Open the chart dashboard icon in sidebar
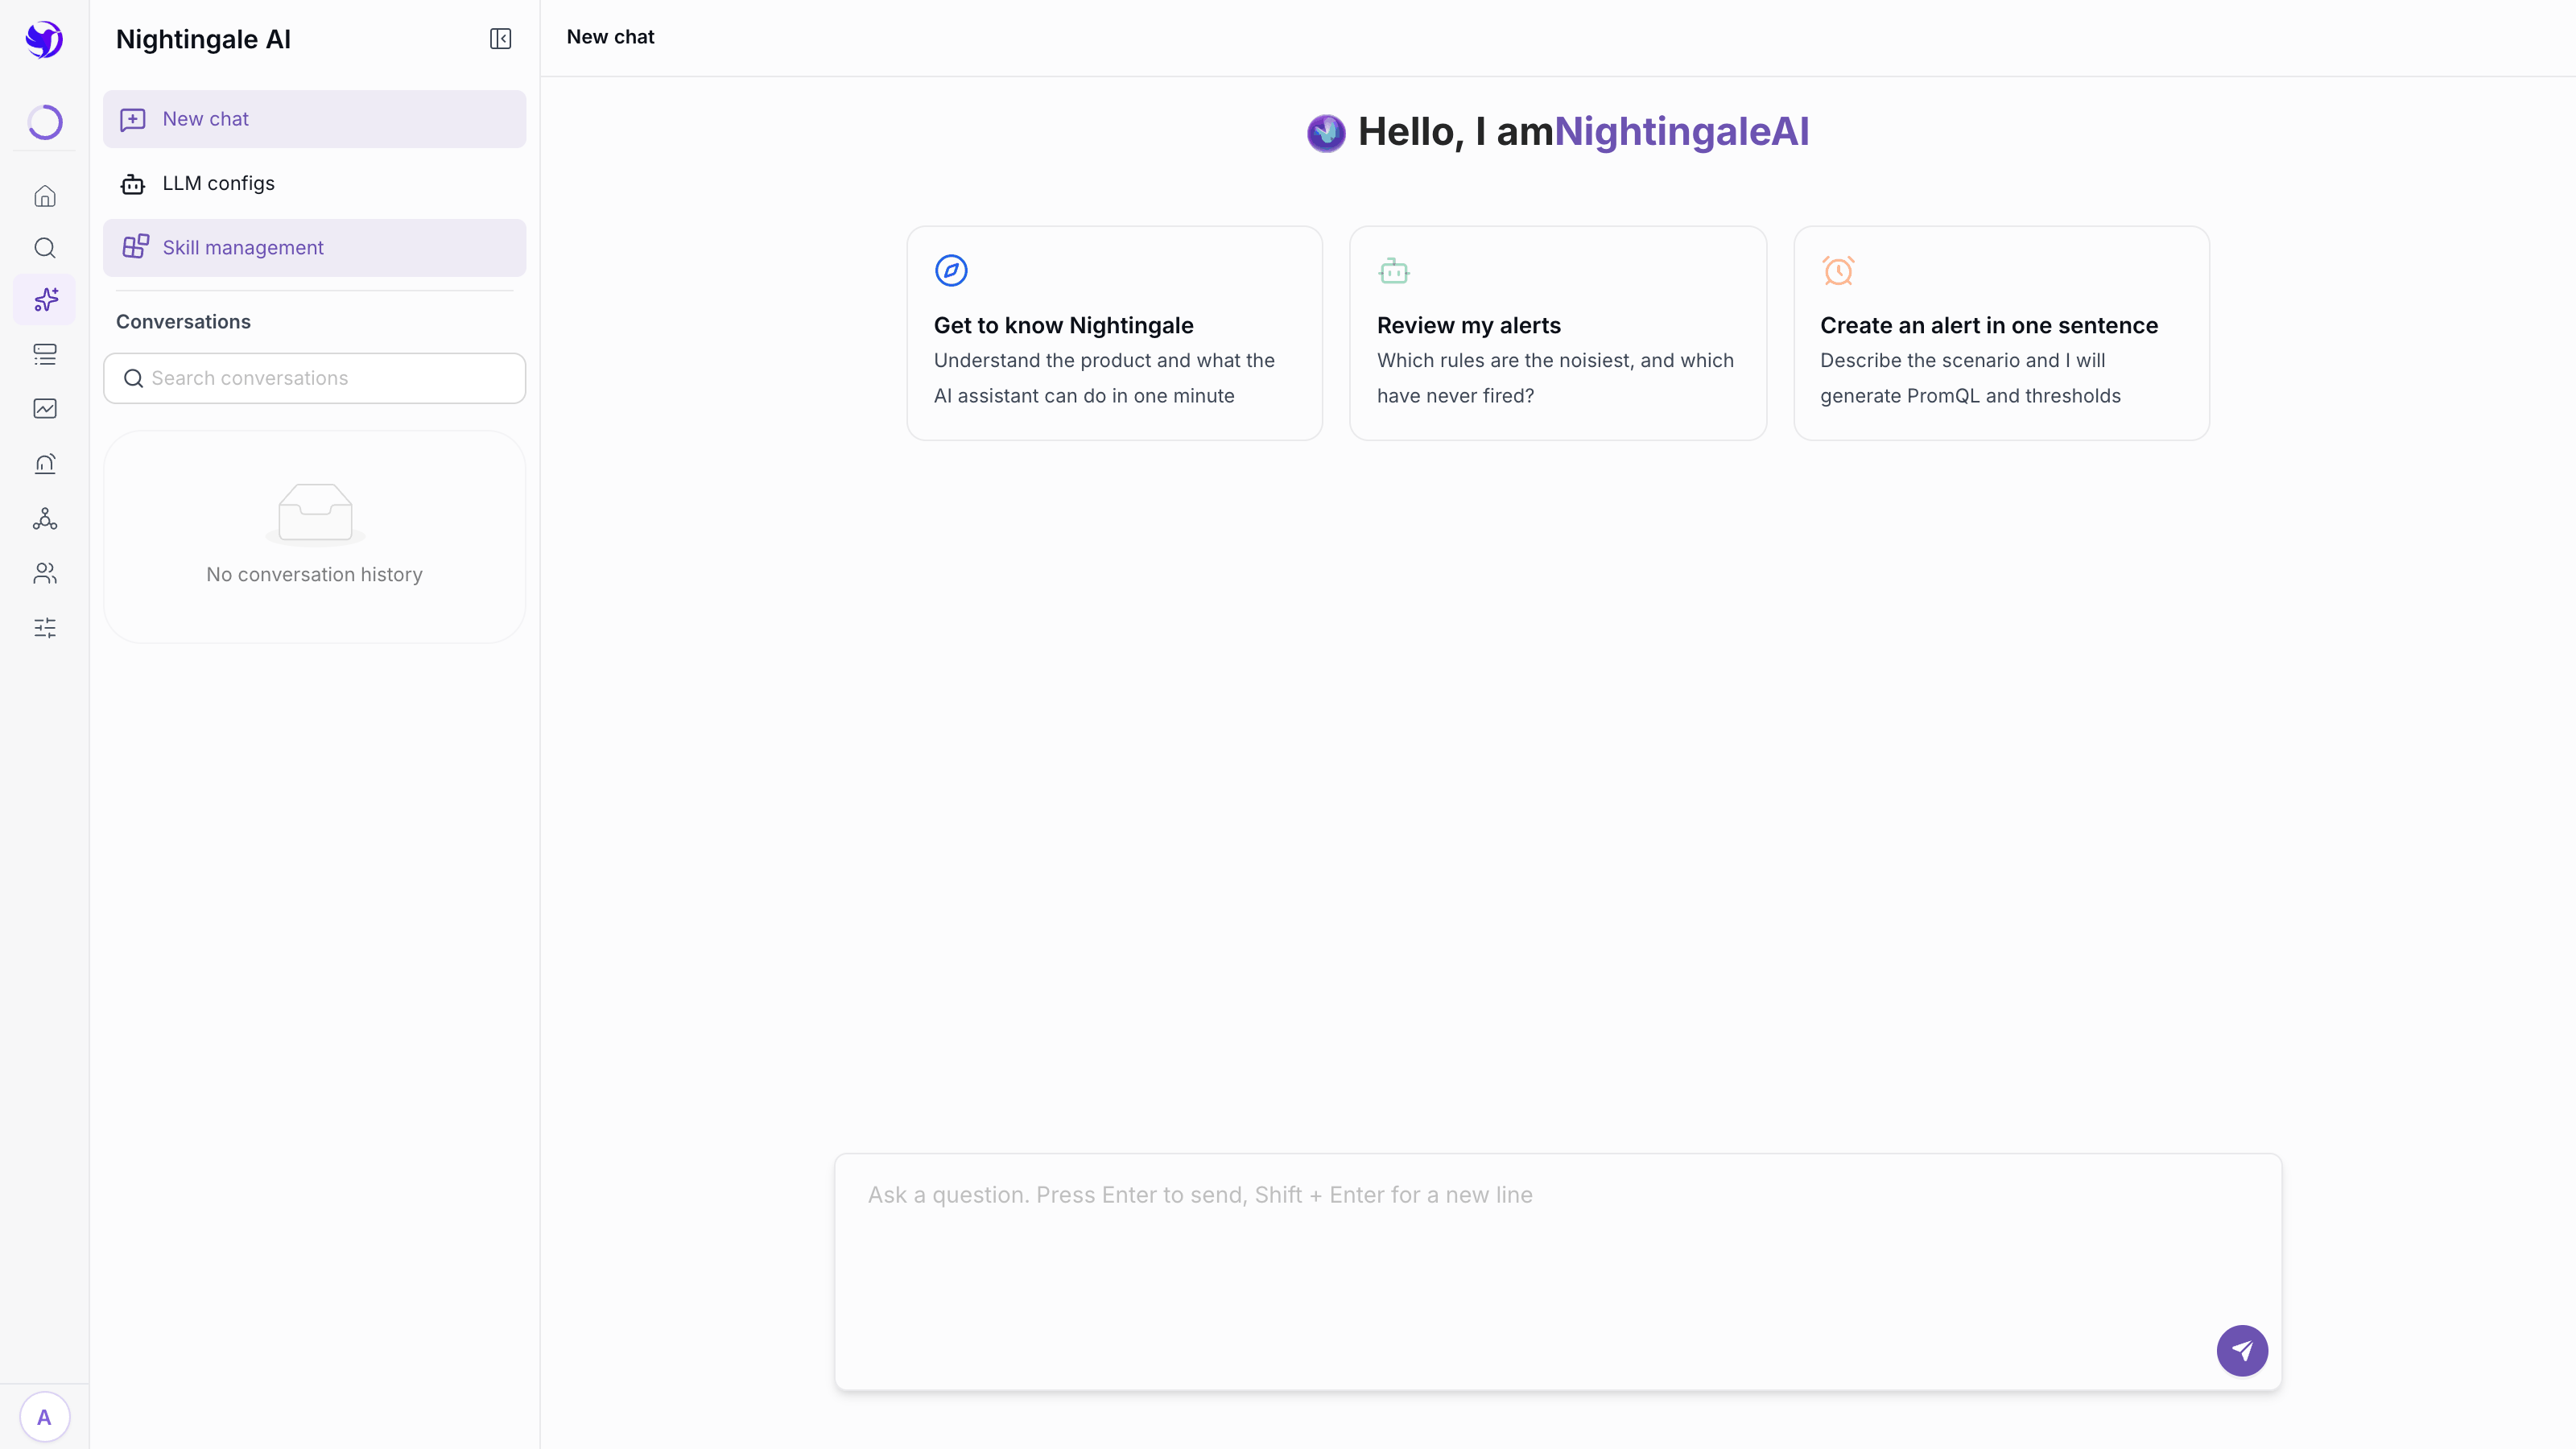 pos(45,408)
